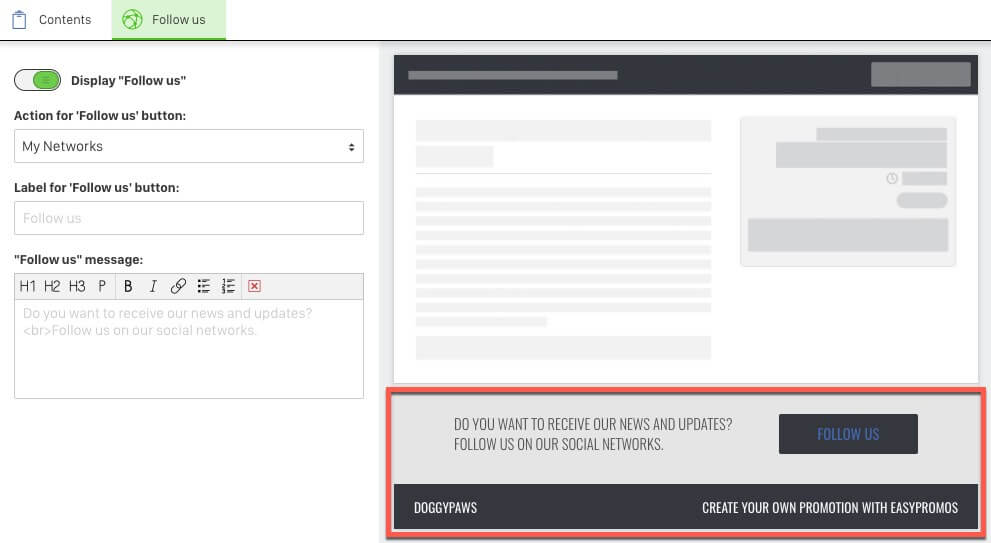Click Create your own promotion with Easypromos
Image resolution: width=991 pixels, height=543 pixels.
tap(830, 508)
